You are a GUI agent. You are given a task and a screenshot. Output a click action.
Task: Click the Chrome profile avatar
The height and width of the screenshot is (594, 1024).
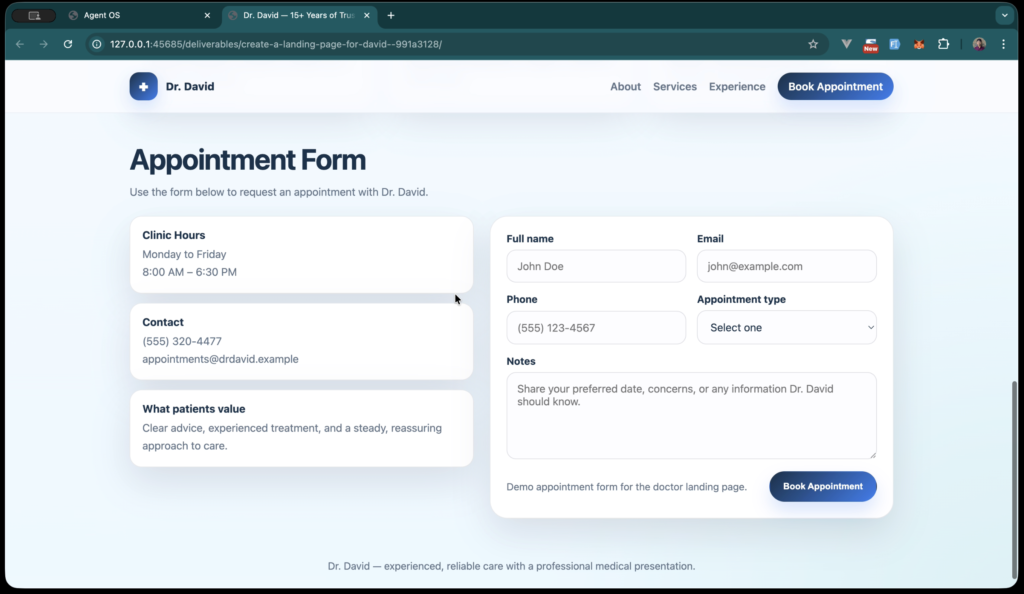coord(977,44)
